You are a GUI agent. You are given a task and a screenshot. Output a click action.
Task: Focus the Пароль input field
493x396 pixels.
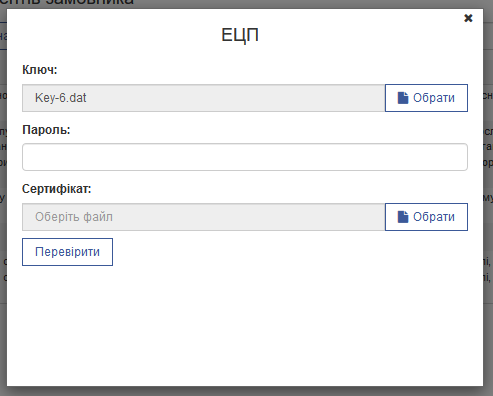point(245,157)
